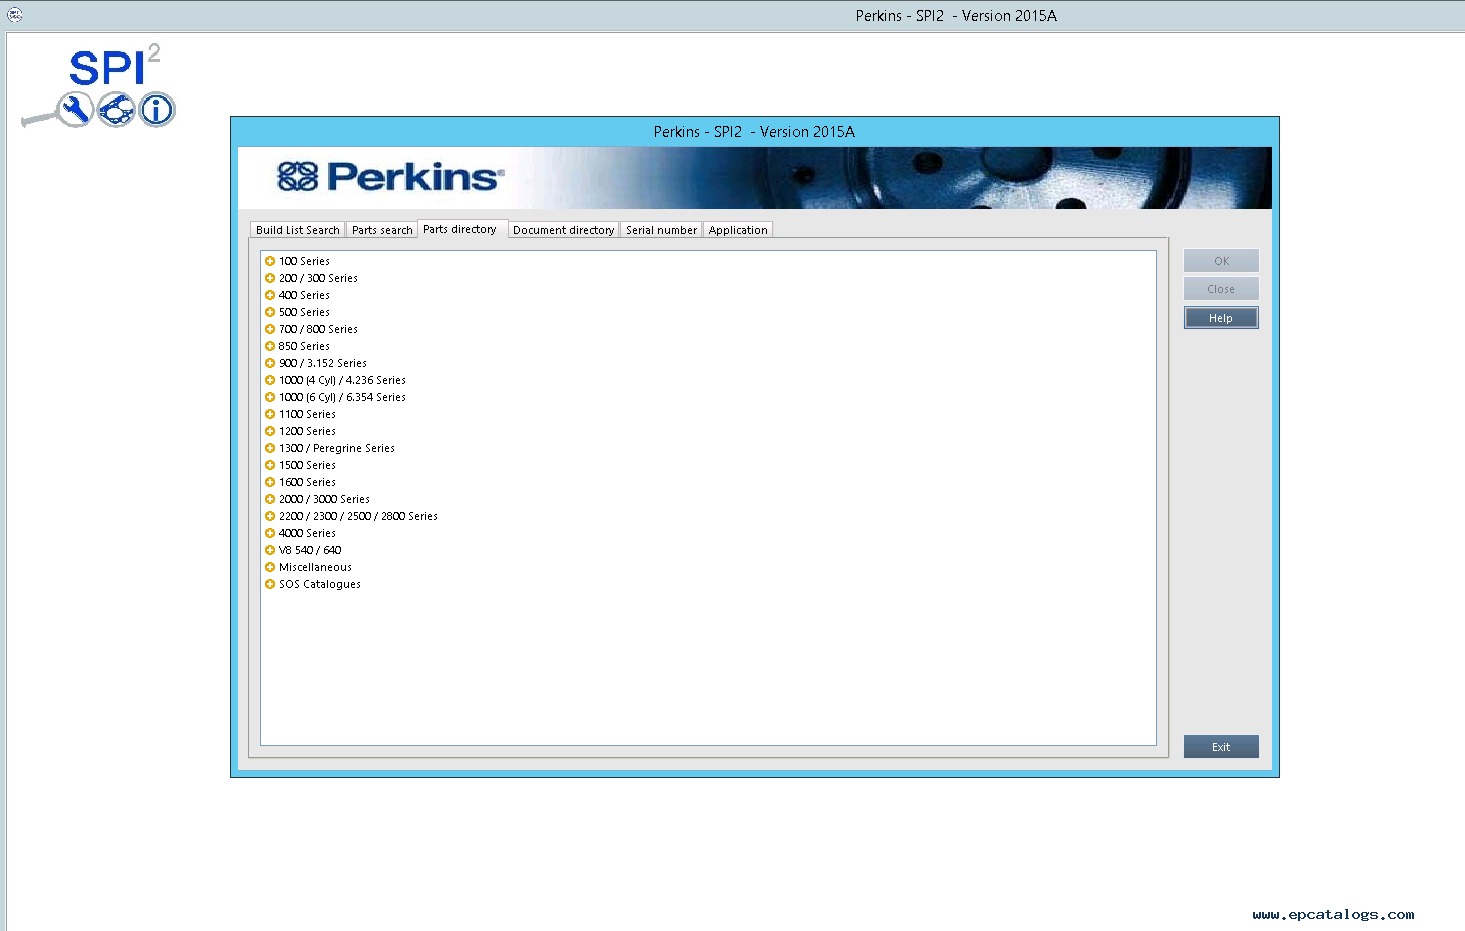Viewport: 1465px width, 931px height.
Task: Expand the SOS Catalogues plus icon
Action: pyautogui.click(x=270, y=584)
